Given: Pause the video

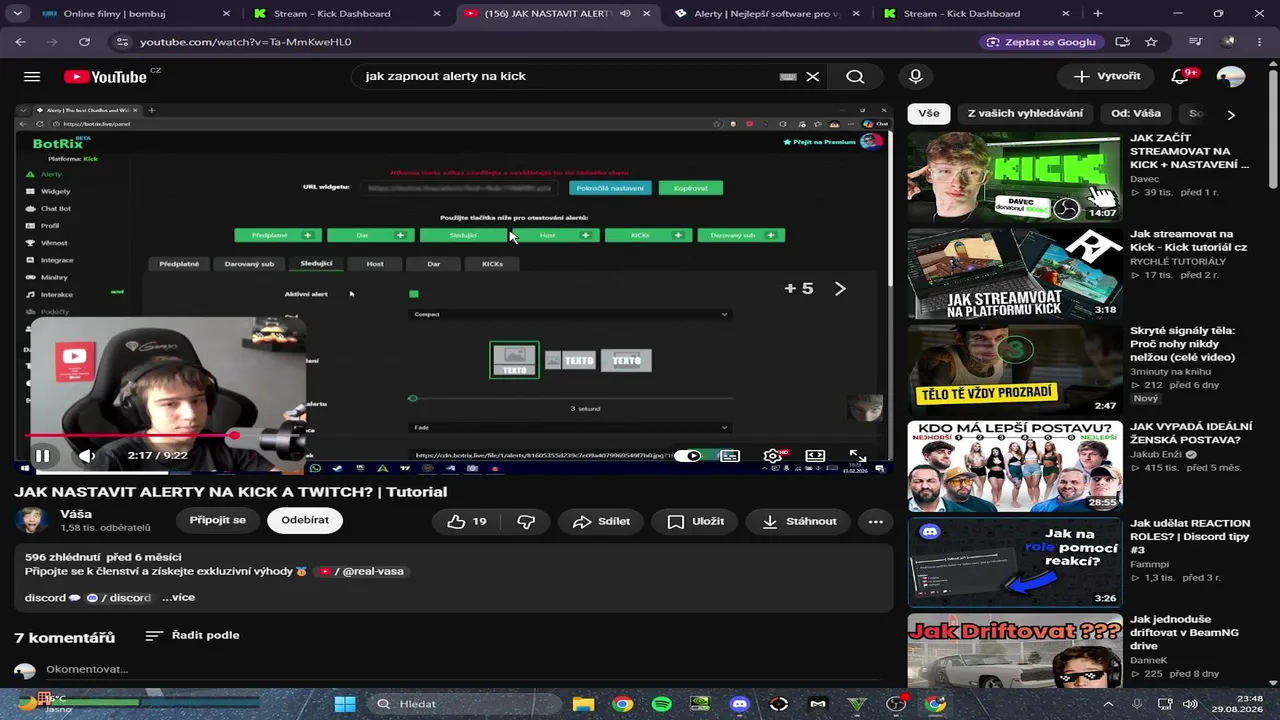Looking at the screenshot, I should [x=43, y=456].
